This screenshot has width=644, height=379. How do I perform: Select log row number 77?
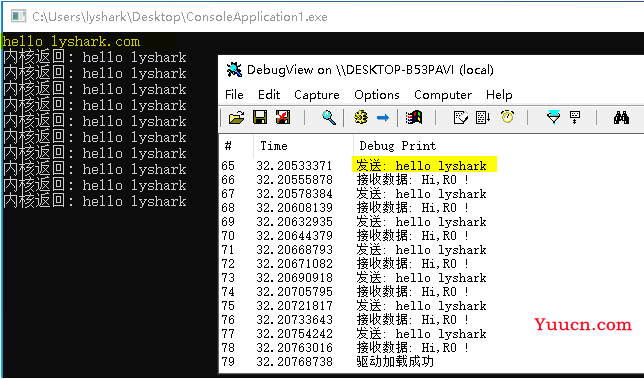point(228,334)
